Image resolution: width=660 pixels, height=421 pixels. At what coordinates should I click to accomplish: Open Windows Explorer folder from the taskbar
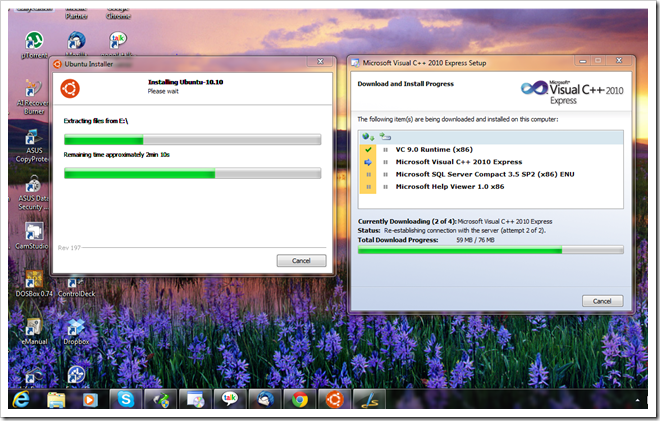click(56, 399)
